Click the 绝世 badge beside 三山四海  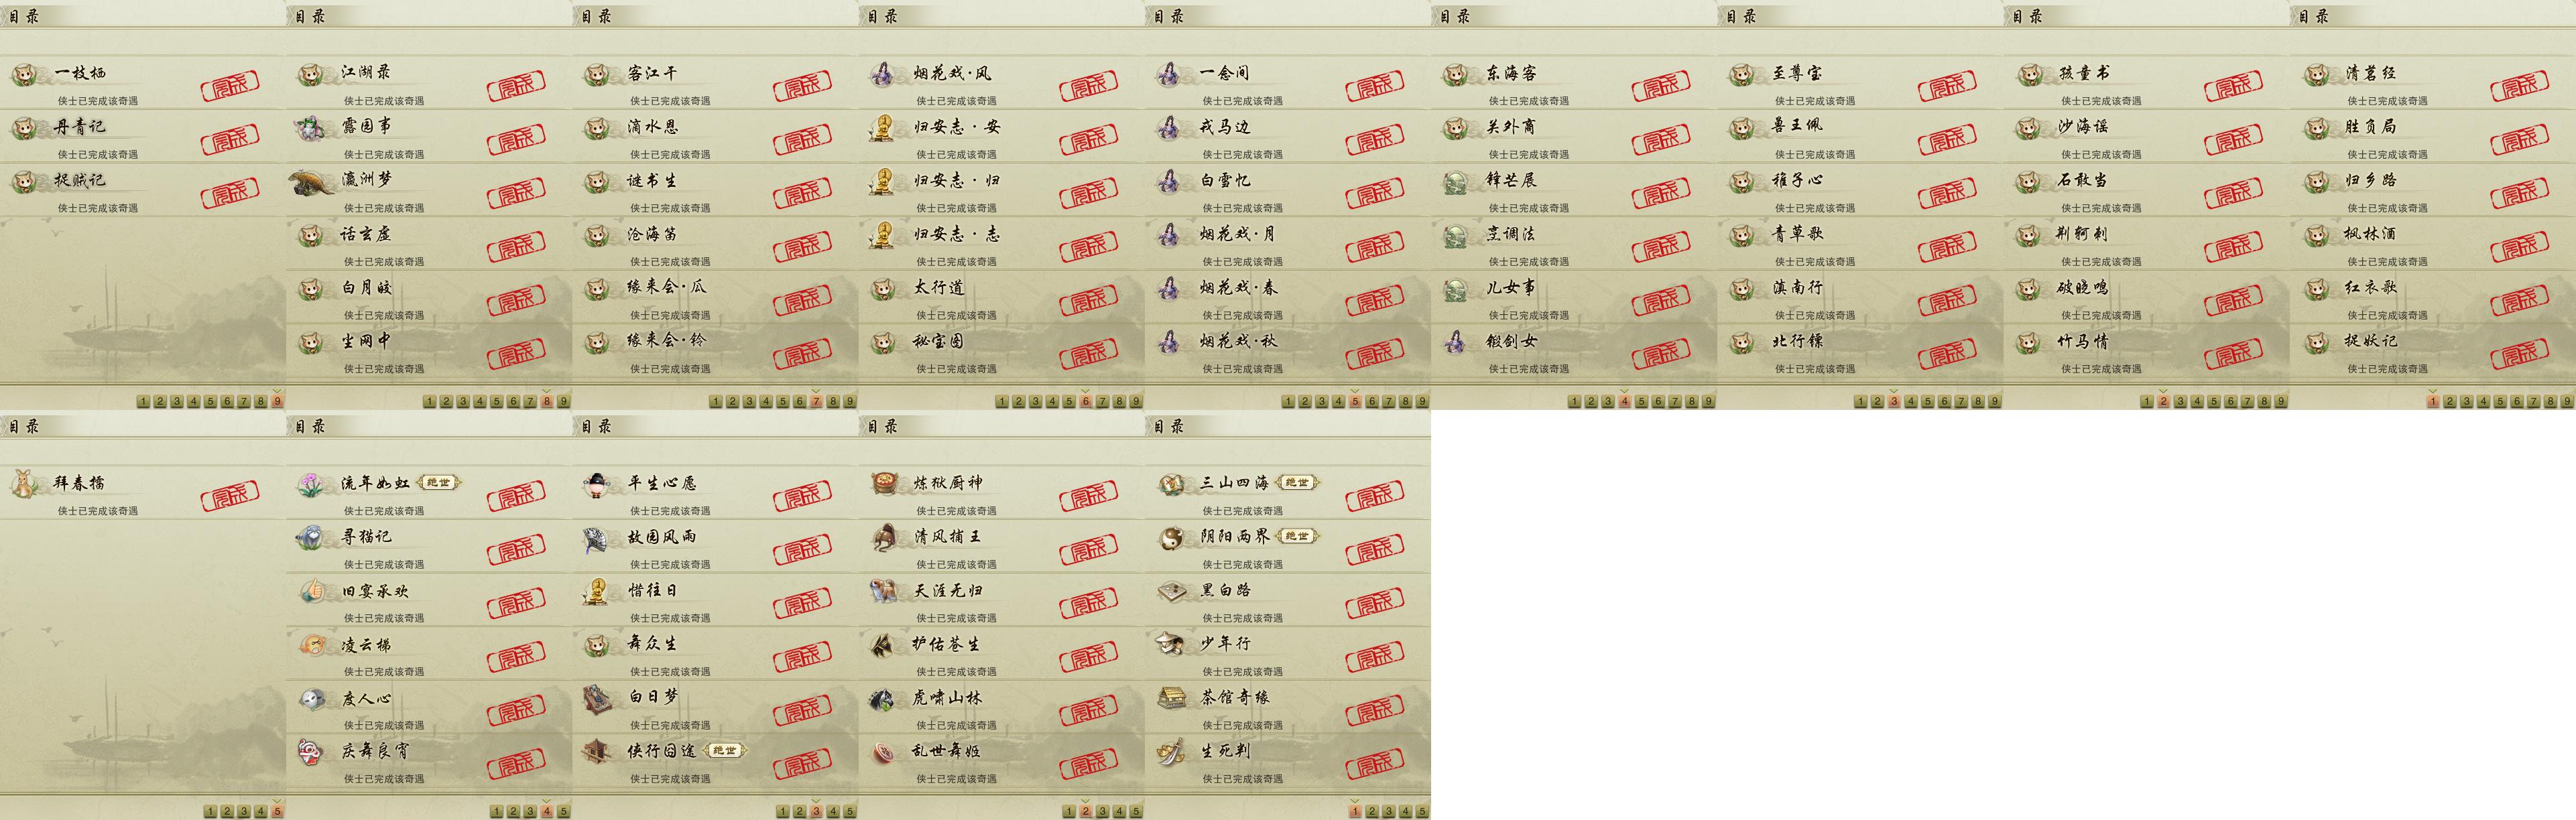pos(1297,483)
